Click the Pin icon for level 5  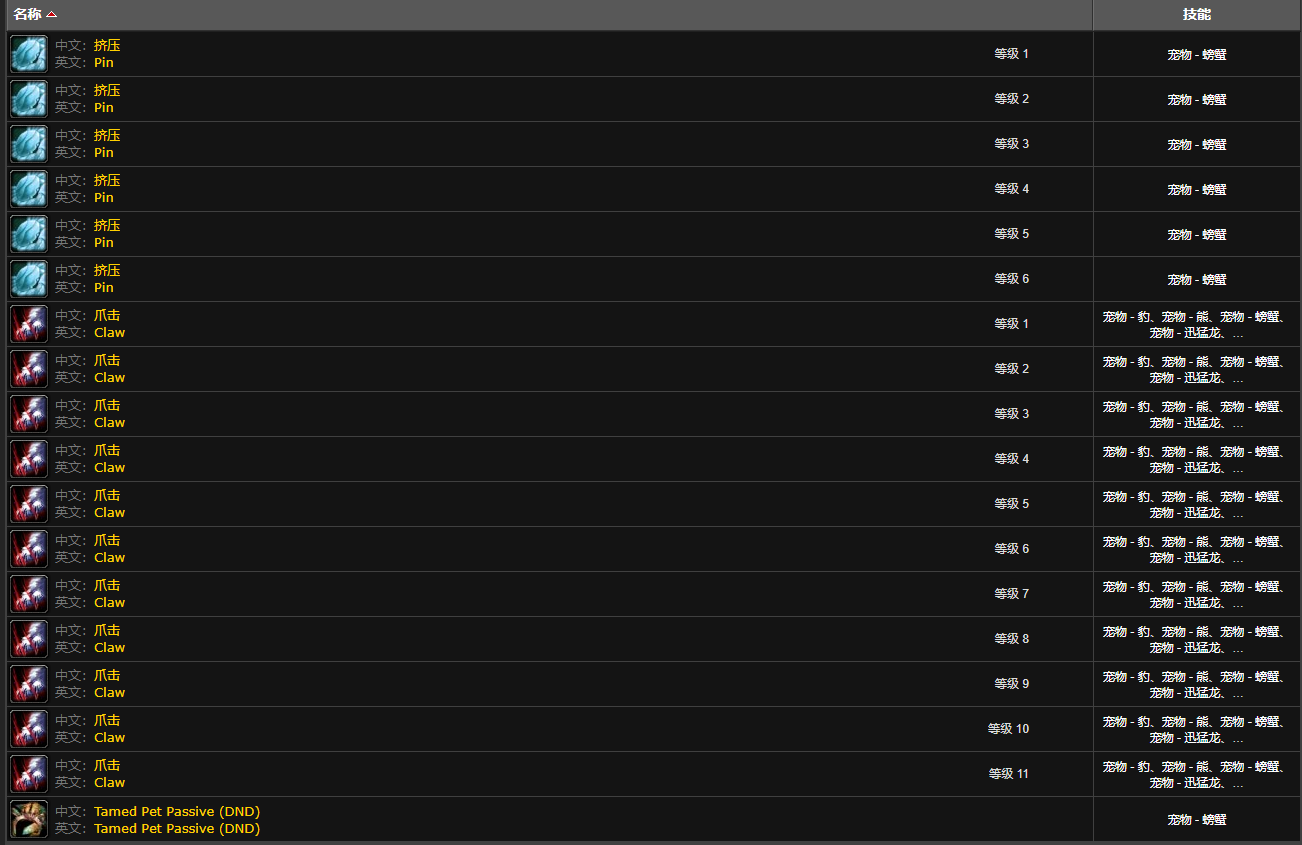coord(29,234)
